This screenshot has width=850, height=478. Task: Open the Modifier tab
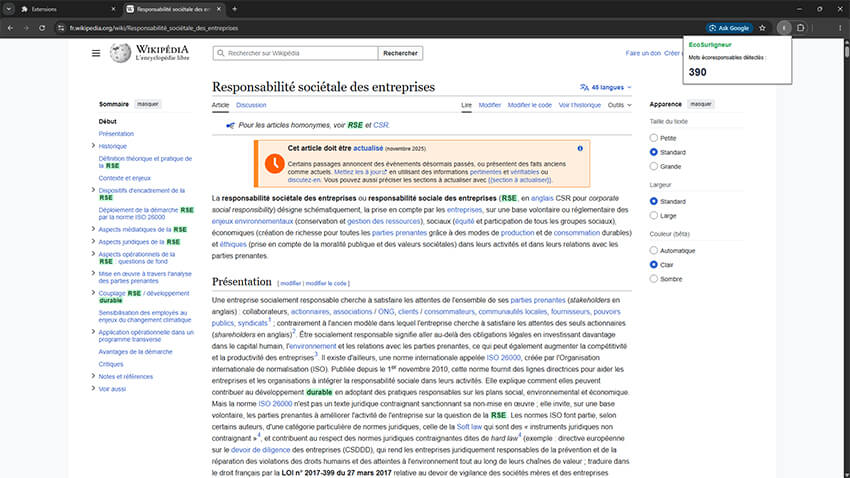pyautogui.click(x=490, y=105)
